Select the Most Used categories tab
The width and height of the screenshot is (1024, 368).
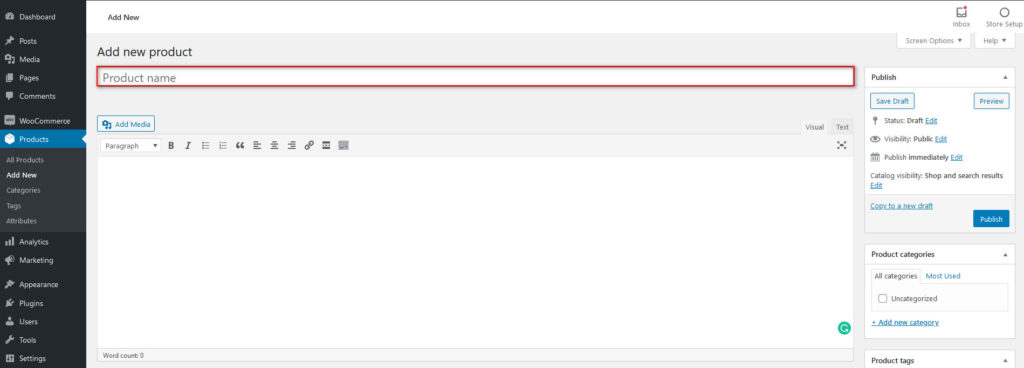coord(942,276)
